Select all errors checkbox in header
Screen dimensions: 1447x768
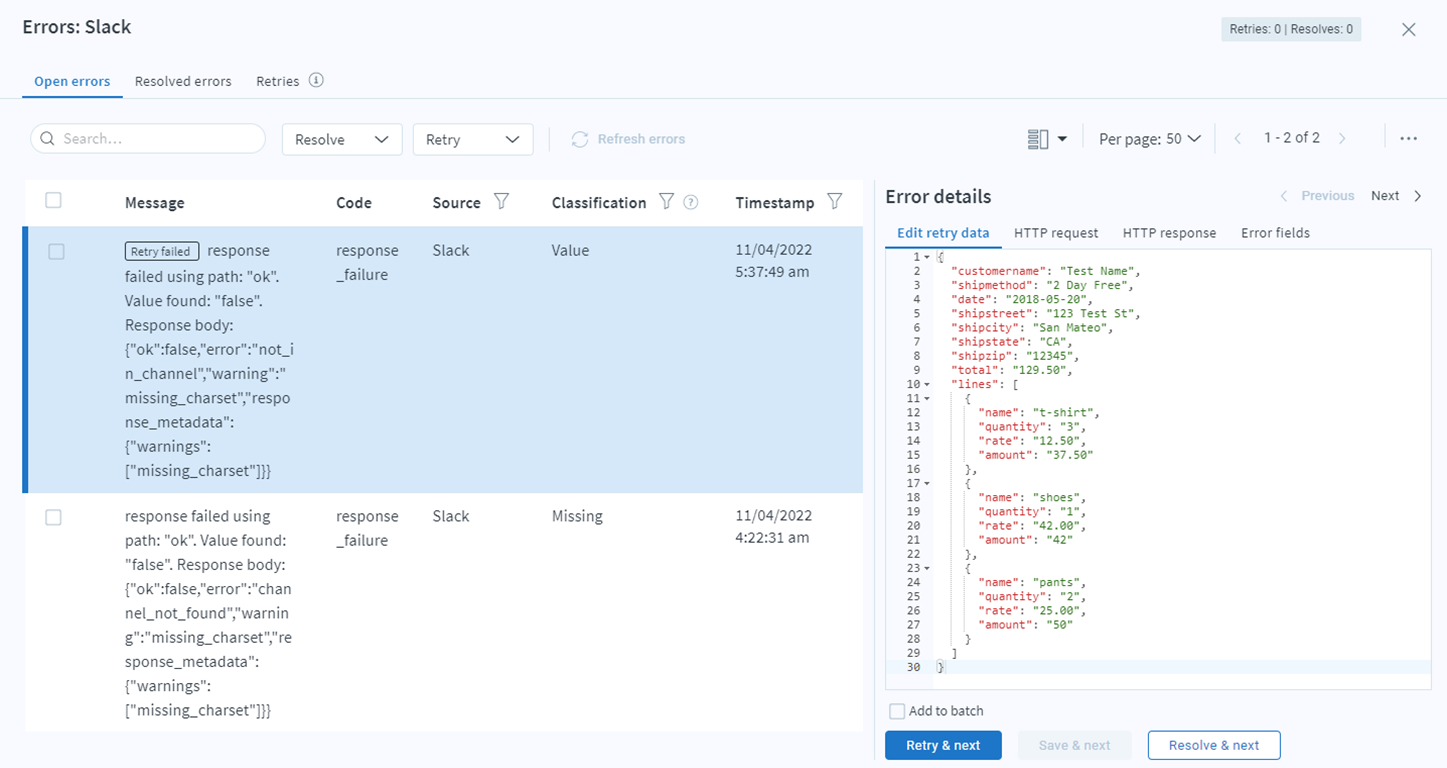[54, 201]
